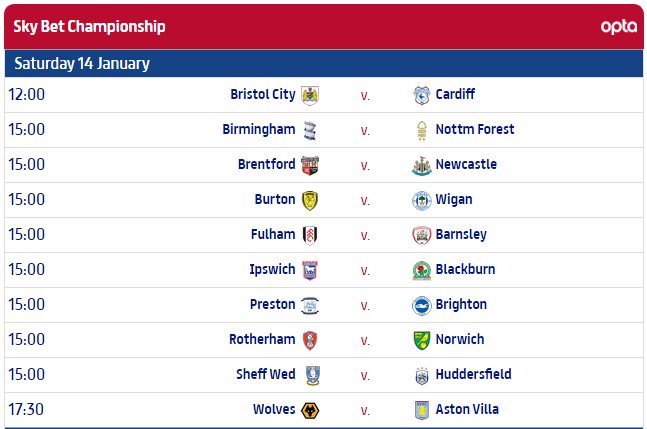The image size is (647, 429).
Task: Select the Fulham club badge
Action: pos(310,236)
